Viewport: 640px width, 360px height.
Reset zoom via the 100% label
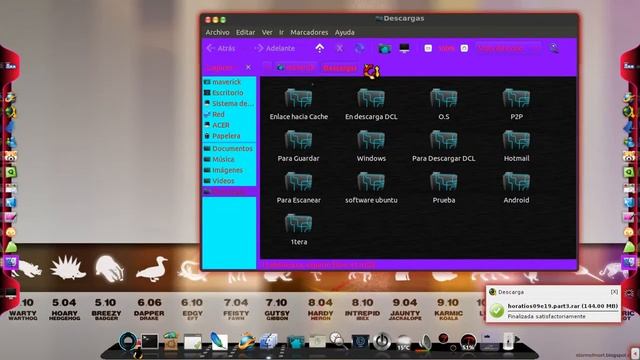(x=446, y=48)
